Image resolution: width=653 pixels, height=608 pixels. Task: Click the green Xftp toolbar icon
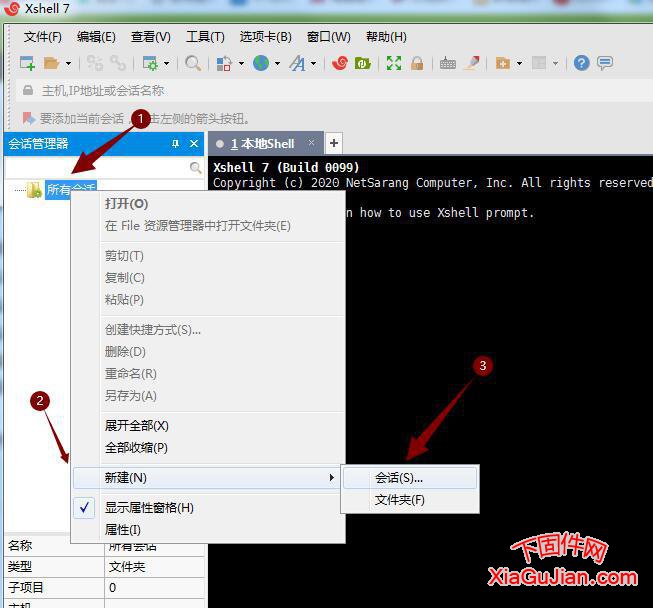pyautogui.click(x=363, y=63)
